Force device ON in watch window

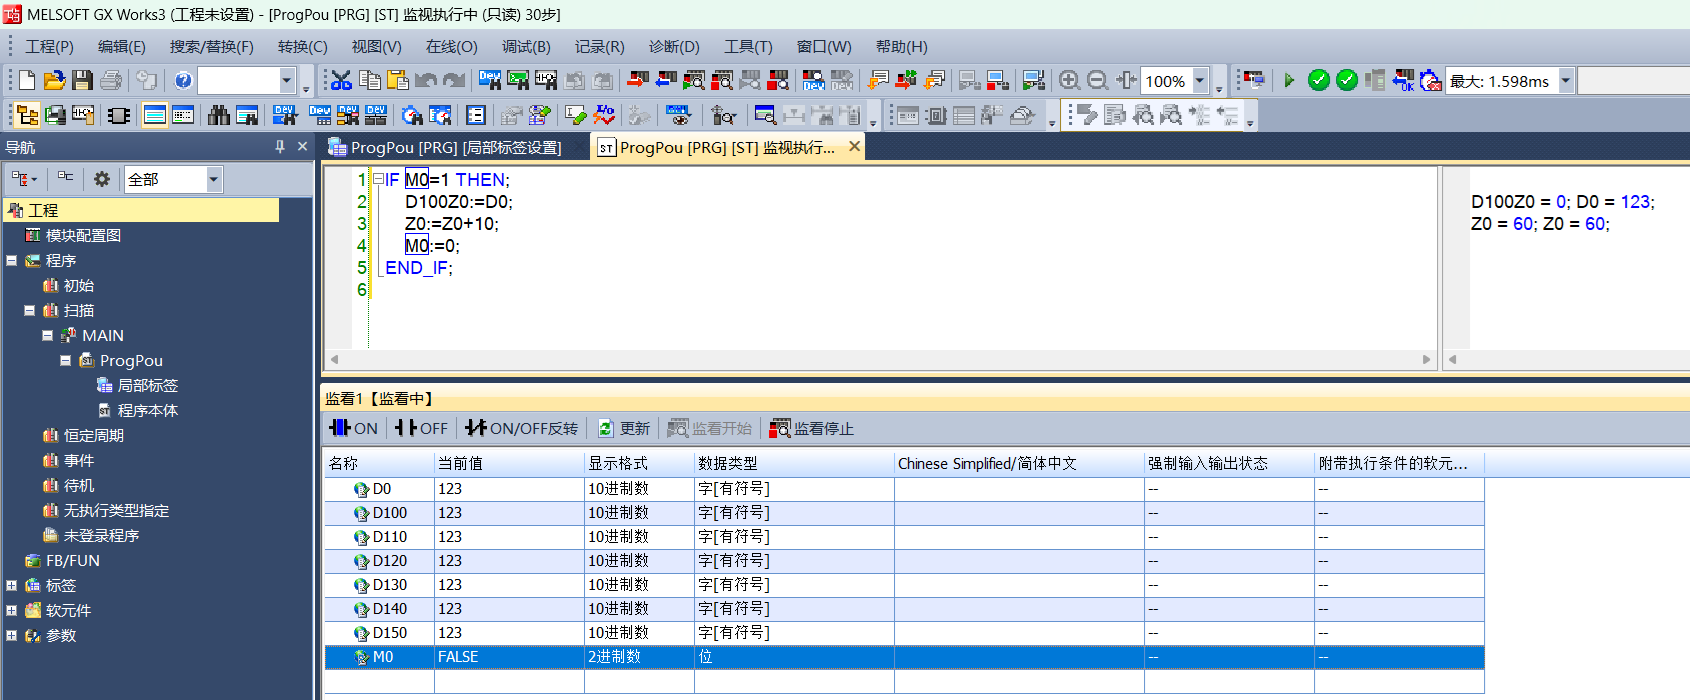354,428
